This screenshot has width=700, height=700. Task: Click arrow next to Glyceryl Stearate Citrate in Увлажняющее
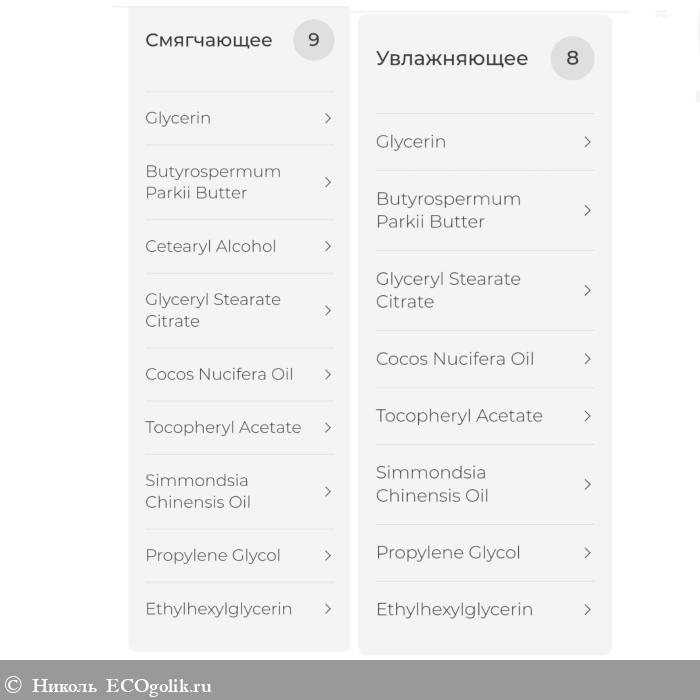tap(587, 290)
